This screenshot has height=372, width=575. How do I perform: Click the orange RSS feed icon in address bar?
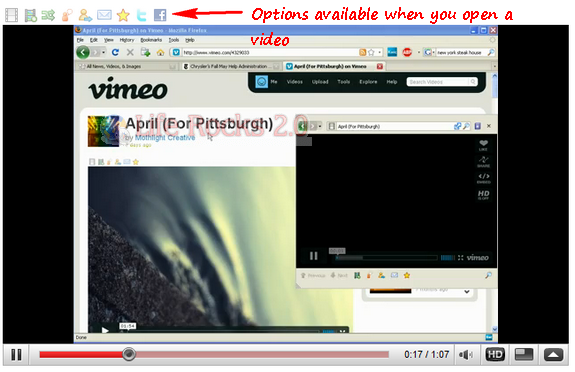click(362, 52)
